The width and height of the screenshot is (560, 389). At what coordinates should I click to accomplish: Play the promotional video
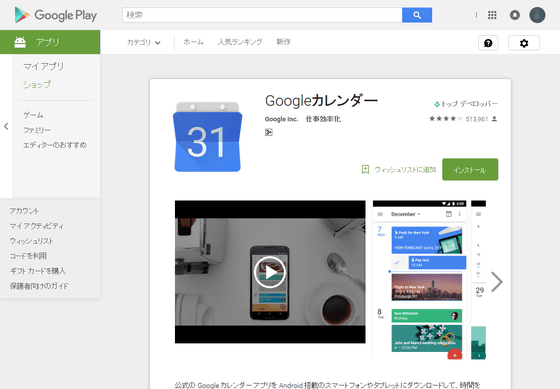pyautogui.click(x=270, y=272)
